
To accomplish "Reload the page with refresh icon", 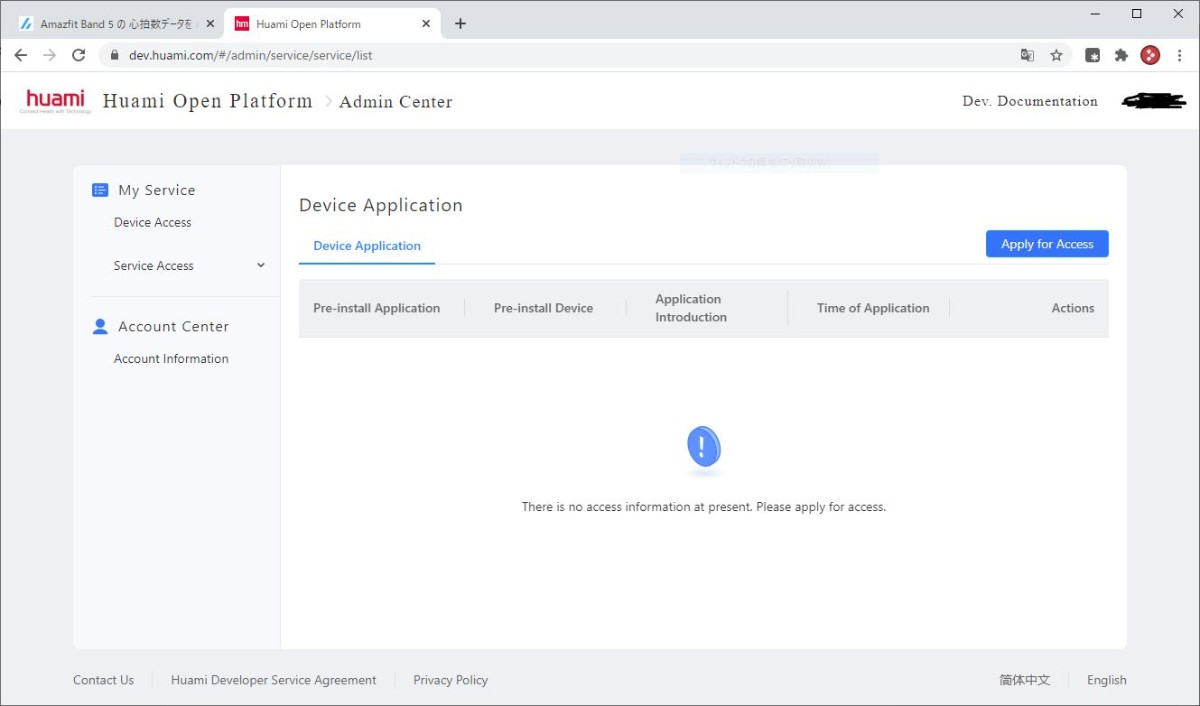I will [x=79, y=55].
